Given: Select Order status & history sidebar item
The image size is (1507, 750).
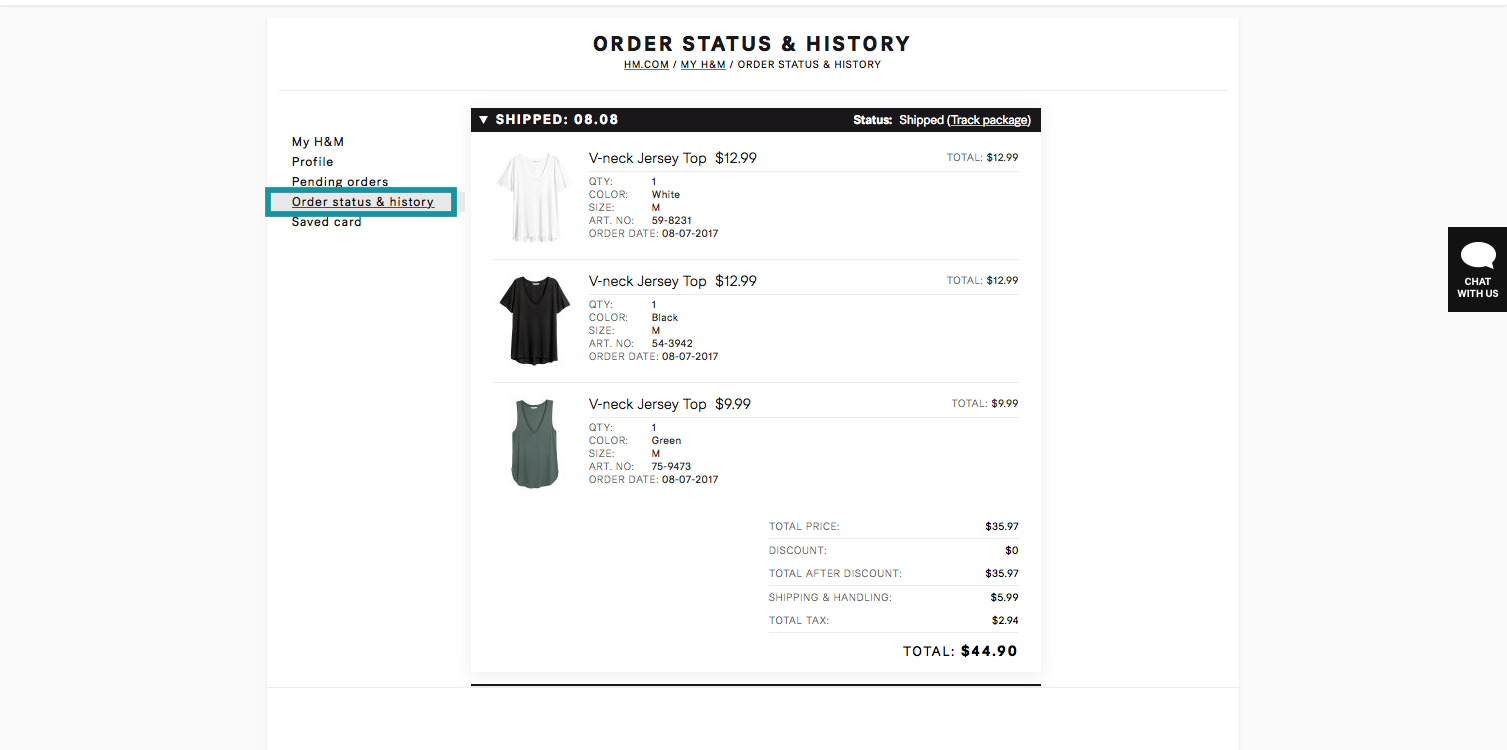Looking at the screenshot, I should (362, 202).
